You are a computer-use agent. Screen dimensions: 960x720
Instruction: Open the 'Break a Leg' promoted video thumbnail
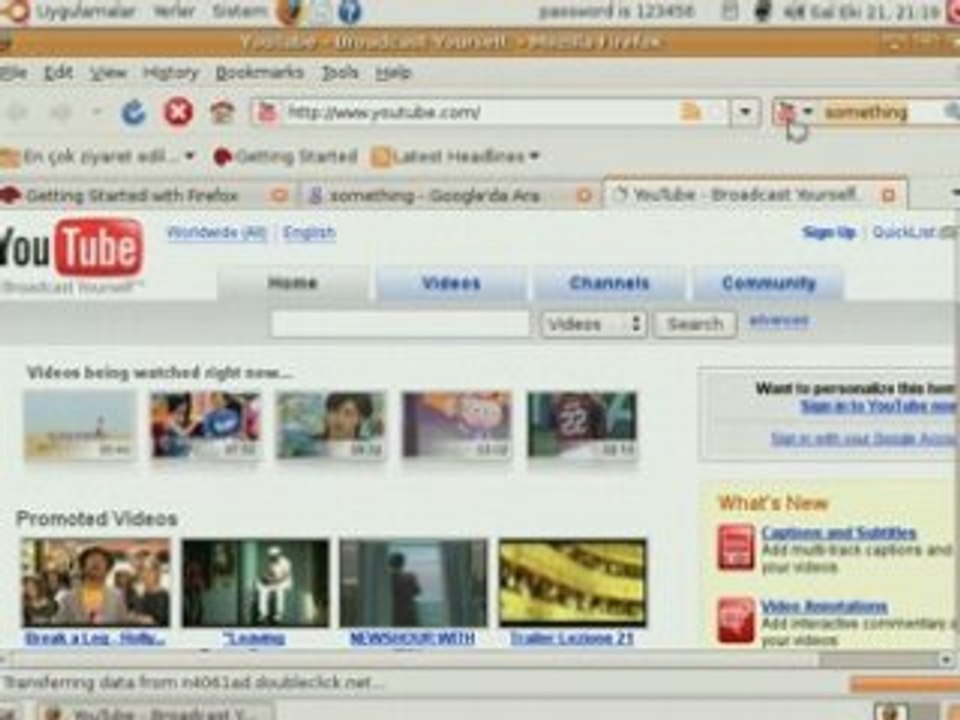(x=96, y=582)
